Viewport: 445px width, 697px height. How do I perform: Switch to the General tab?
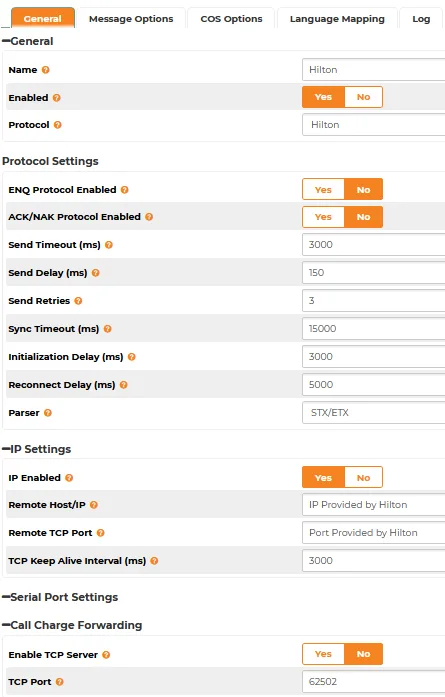pos(43,18)
